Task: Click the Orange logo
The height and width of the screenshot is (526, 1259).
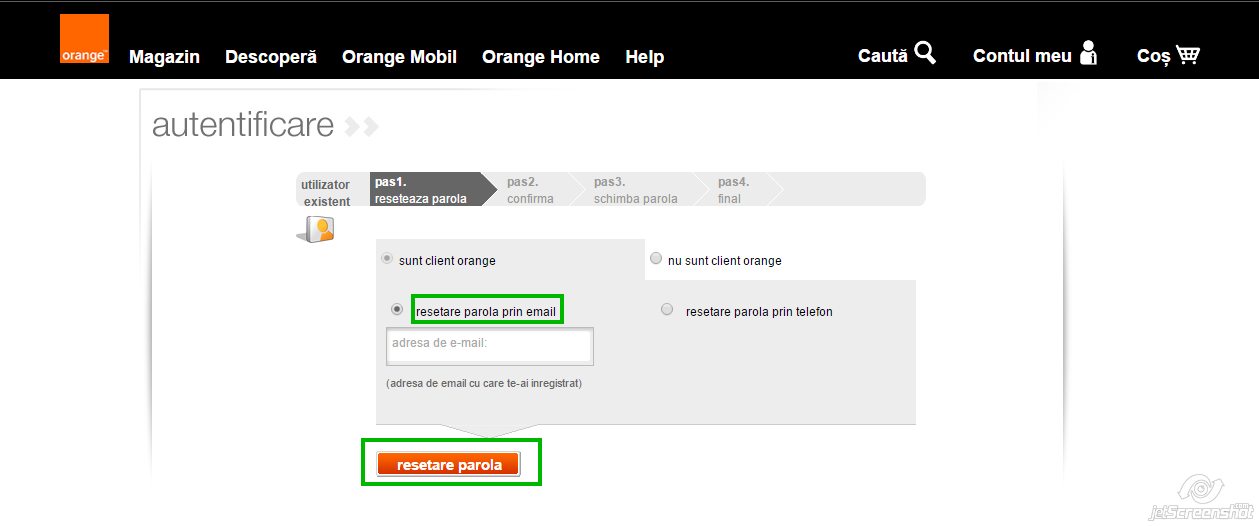Action: point(84,39)
